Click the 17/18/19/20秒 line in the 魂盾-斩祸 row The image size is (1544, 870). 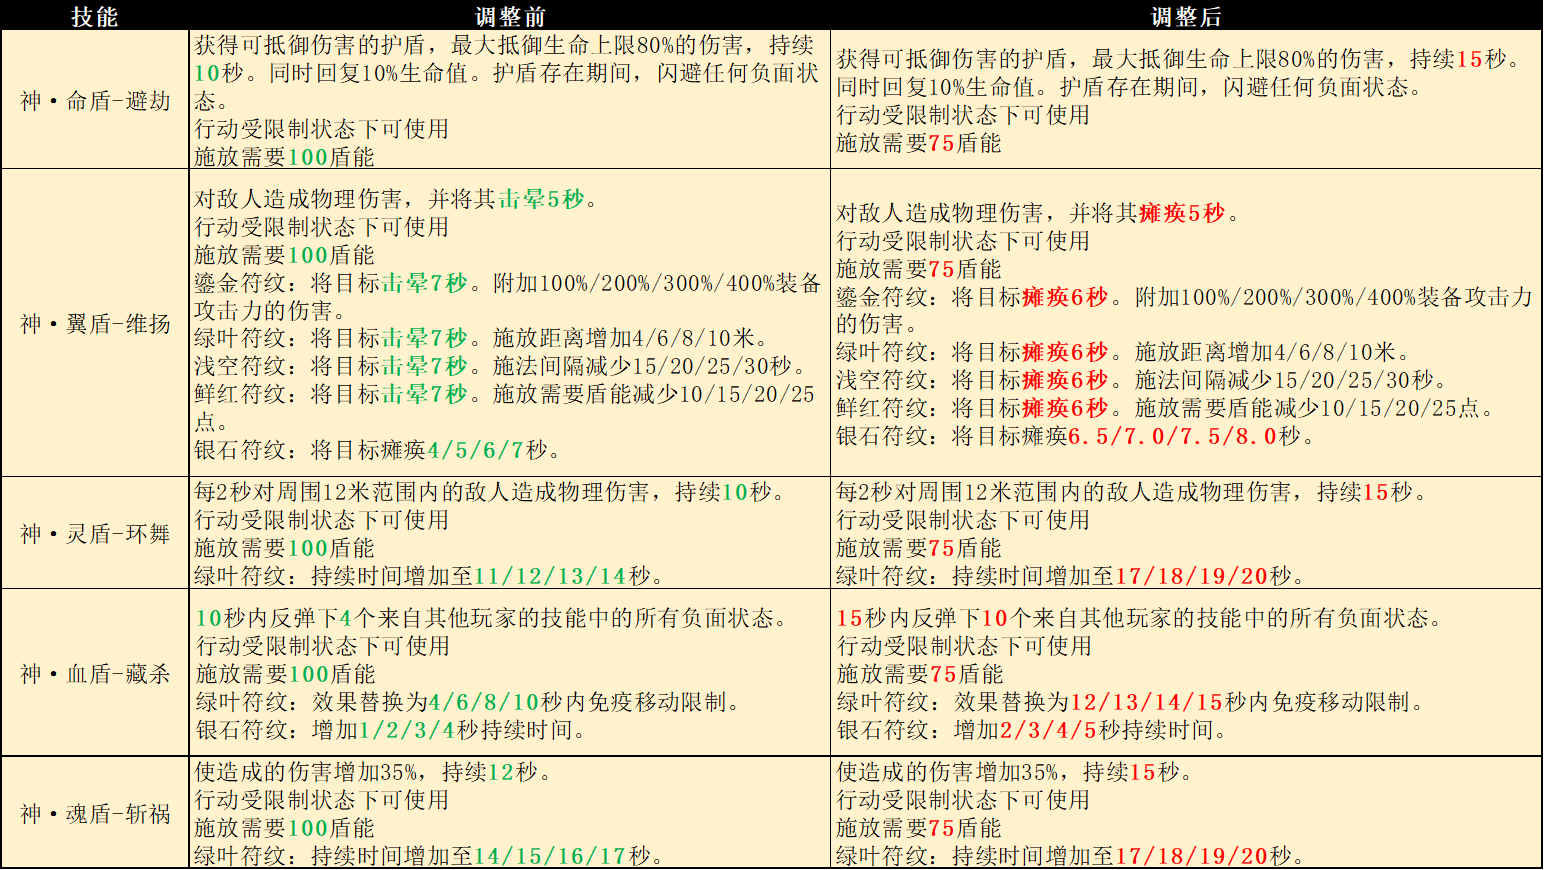[x=1071, y=856]
